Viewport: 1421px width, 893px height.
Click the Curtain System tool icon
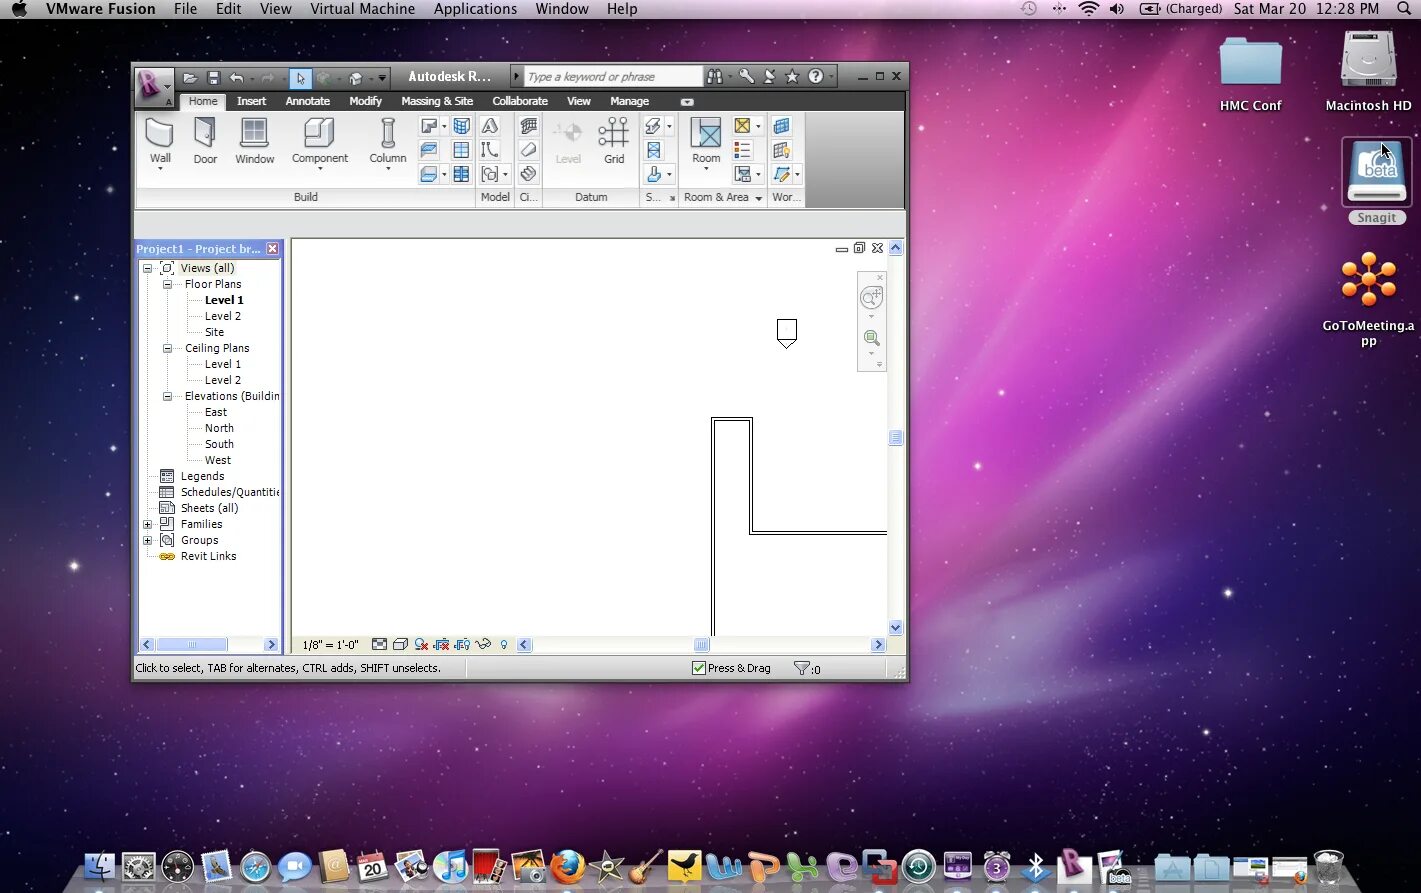click(x=461, y=126)
